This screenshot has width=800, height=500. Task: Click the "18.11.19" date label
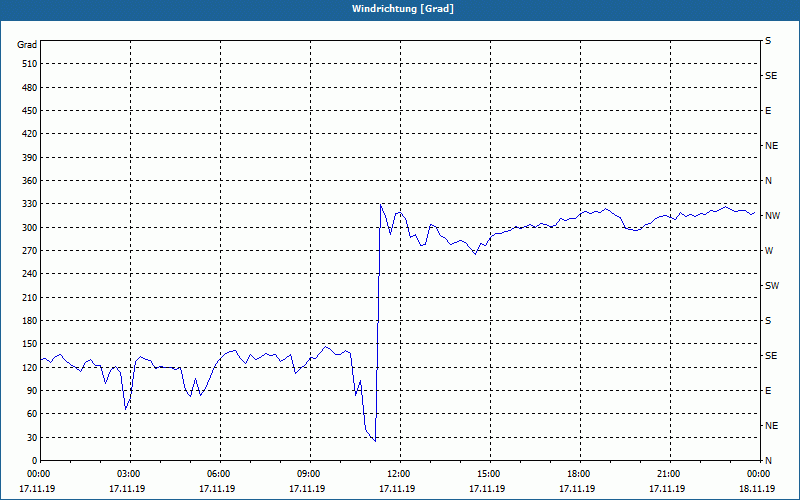757,489
